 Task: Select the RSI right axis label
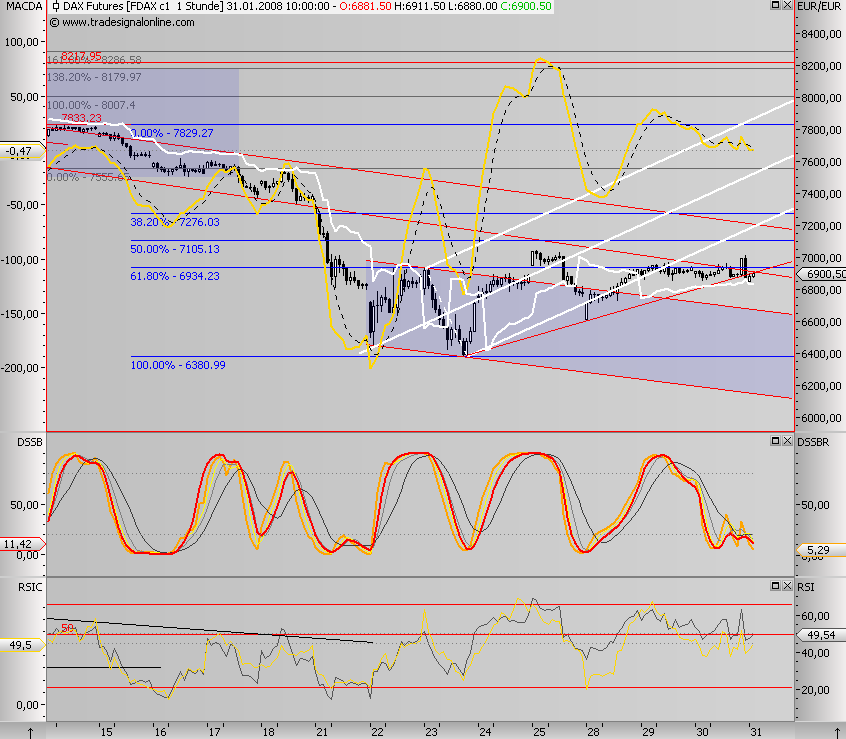pos(806,587)
